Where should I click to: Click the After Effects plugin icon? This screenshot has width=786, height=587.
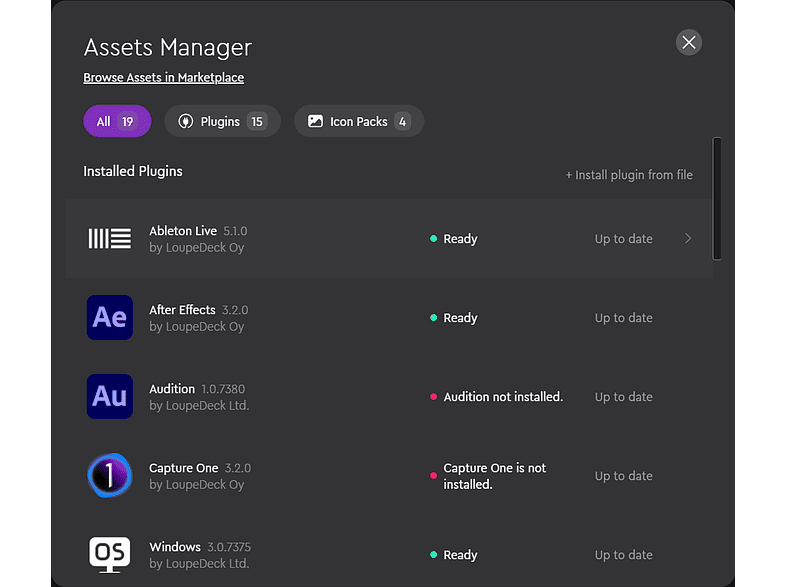[x=110, y=317]
